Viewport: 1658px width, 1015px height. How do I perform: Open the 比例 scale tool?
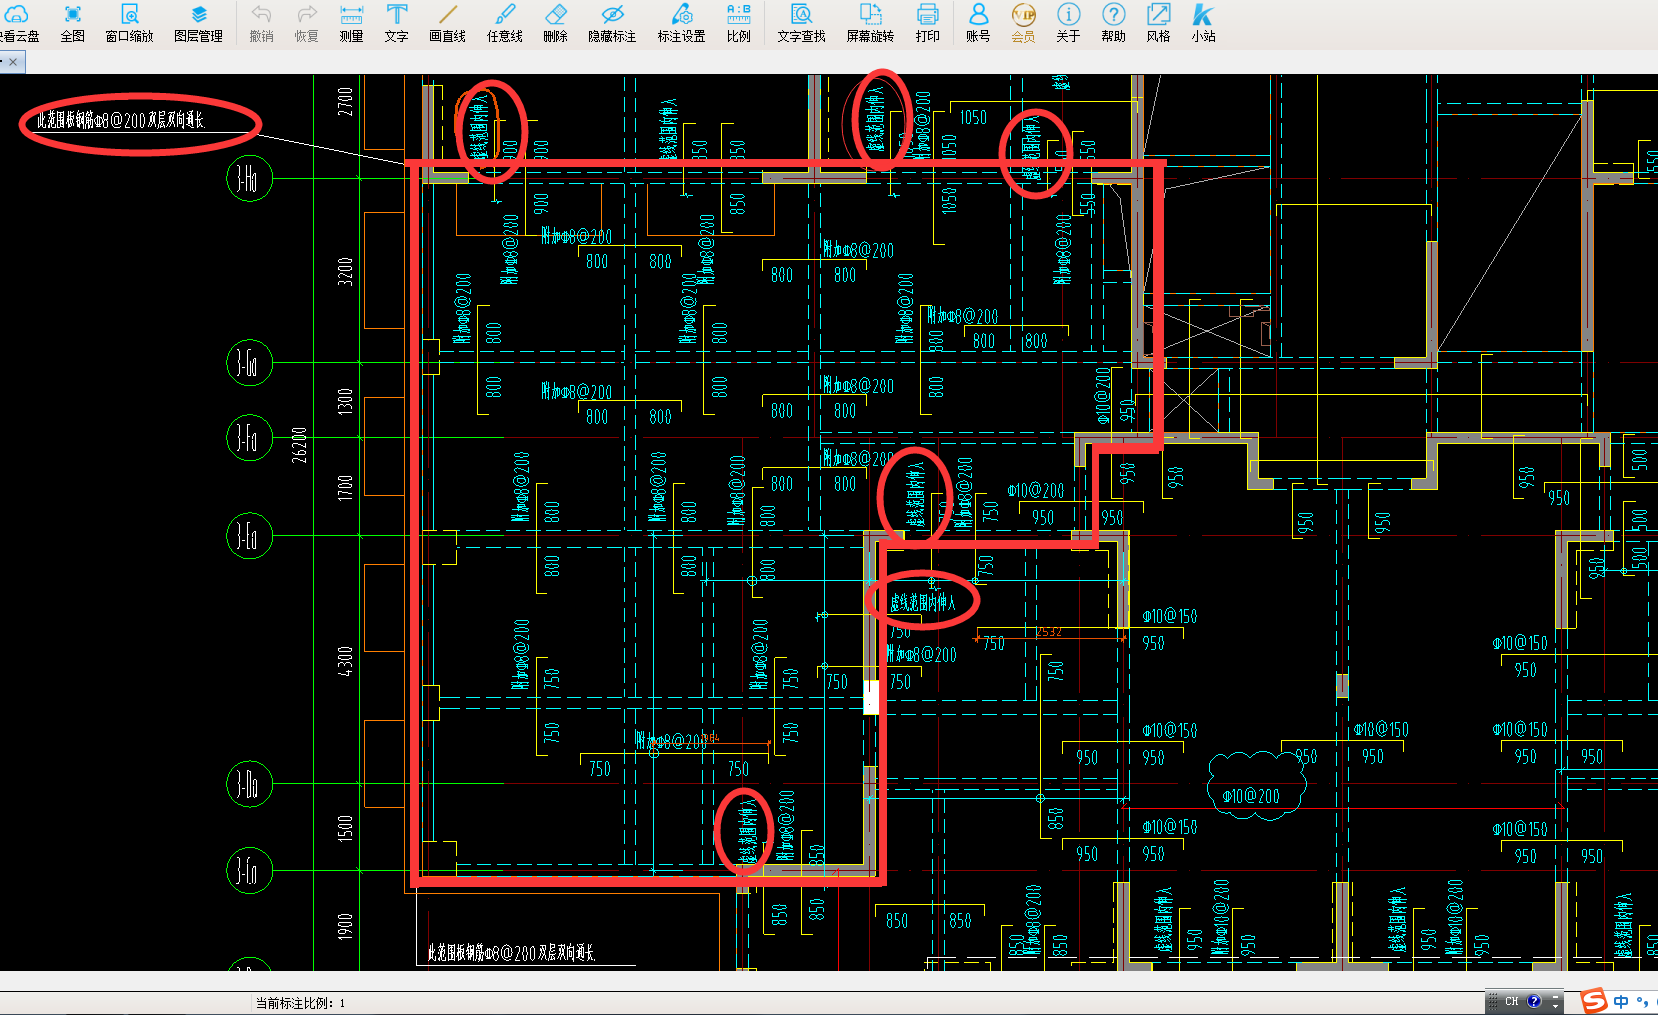(x=738, y=23)
